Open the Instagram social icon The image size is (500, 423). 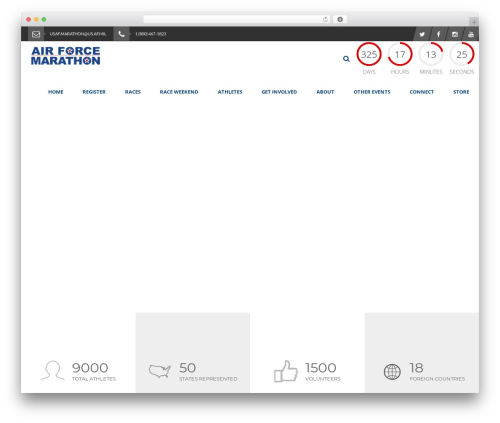[x=455, y=34]
